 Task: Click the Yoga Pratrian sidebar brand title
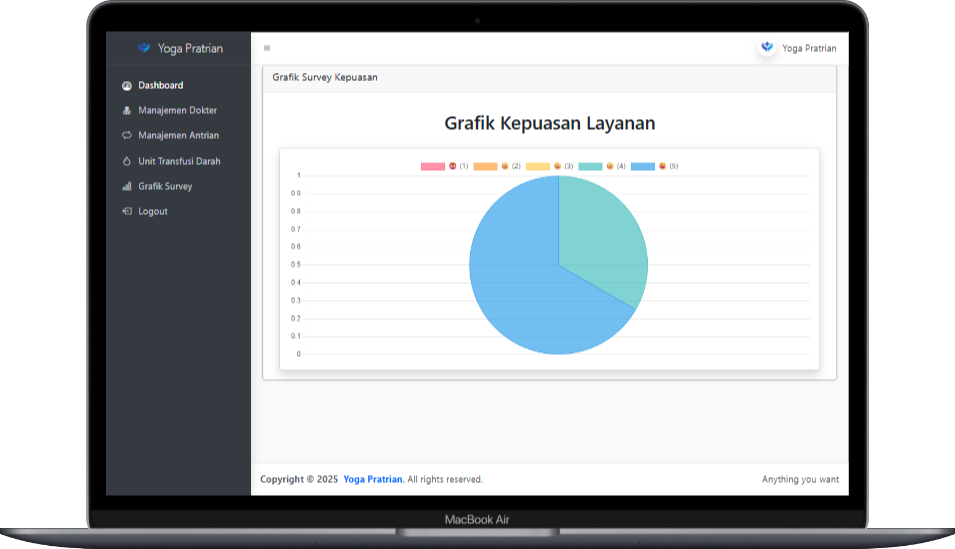click(190, 48)
